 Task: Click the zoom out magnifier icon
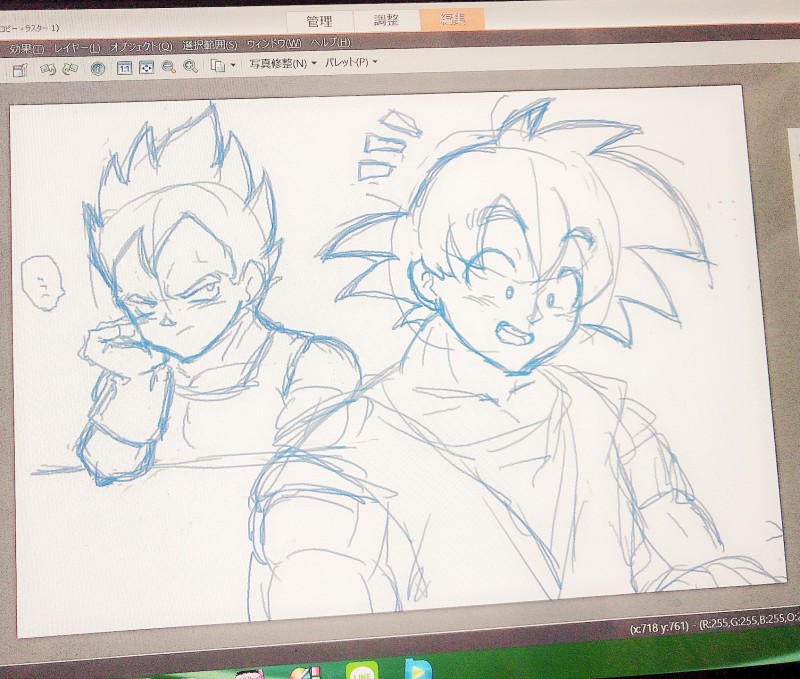[168, 66]
